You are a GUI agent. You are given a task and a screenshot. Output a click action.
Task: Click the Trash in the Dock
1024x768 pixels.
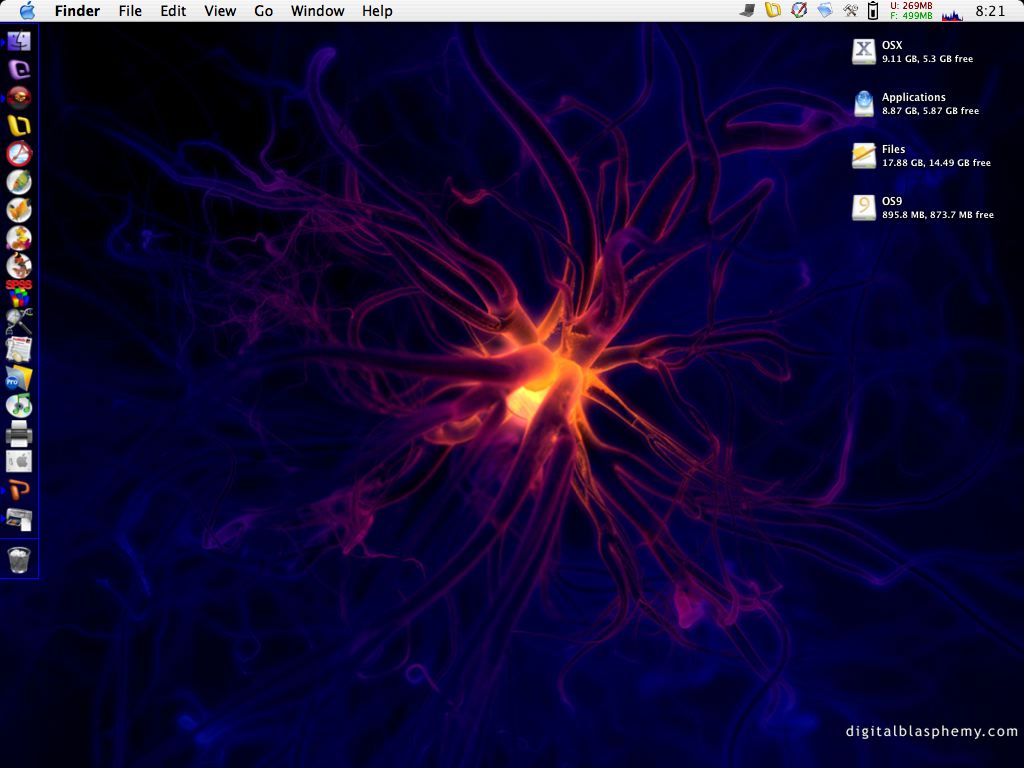19,560
